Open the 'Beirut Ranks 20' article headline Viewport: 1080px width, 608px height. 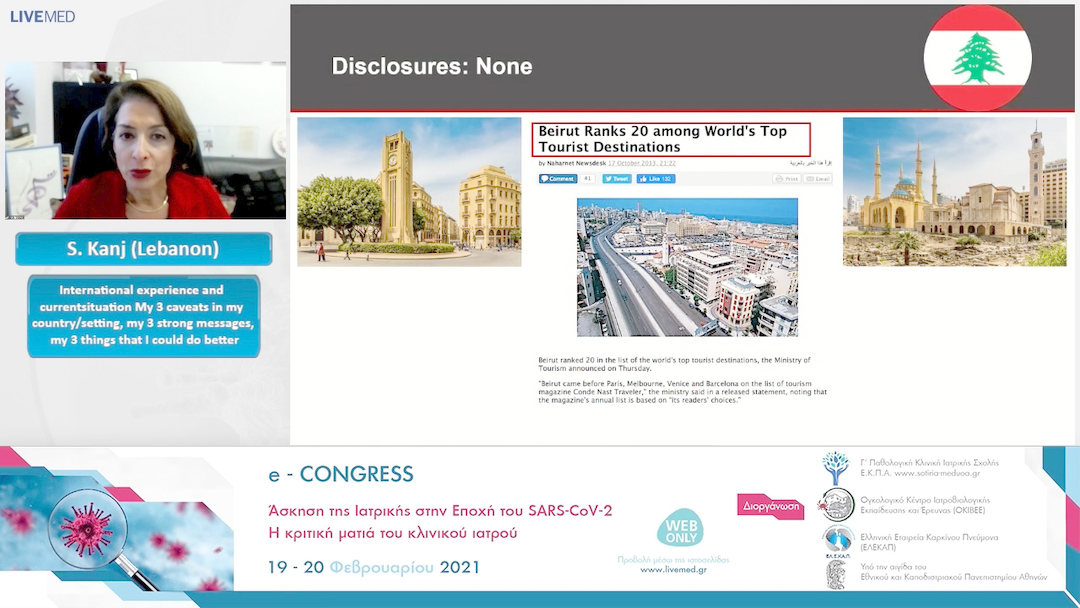pyautogui.click(x=671, y=139)
